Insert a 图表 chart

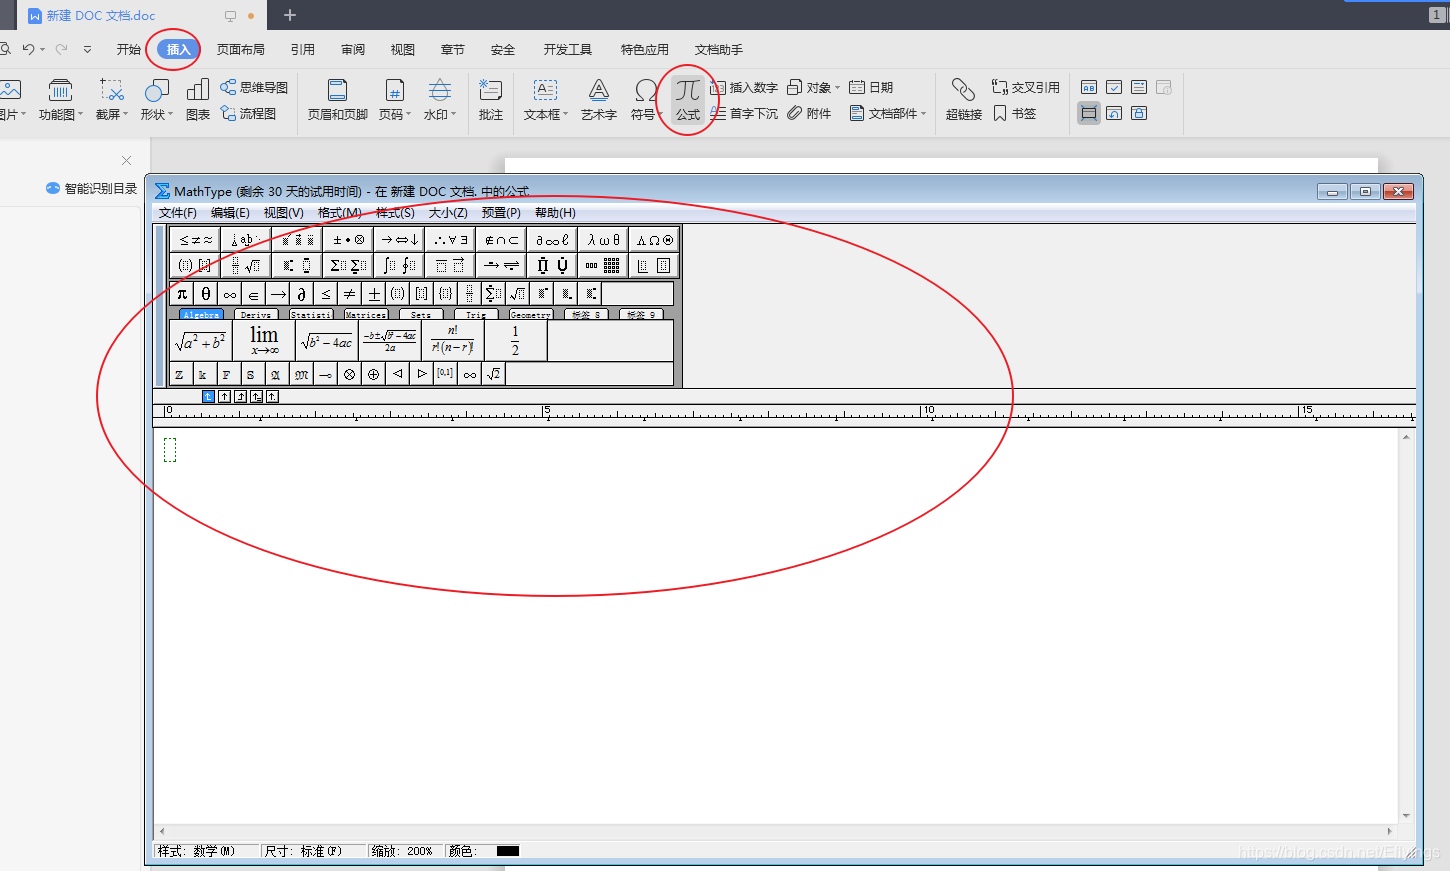pyautogui.click(x=198, y=100)
